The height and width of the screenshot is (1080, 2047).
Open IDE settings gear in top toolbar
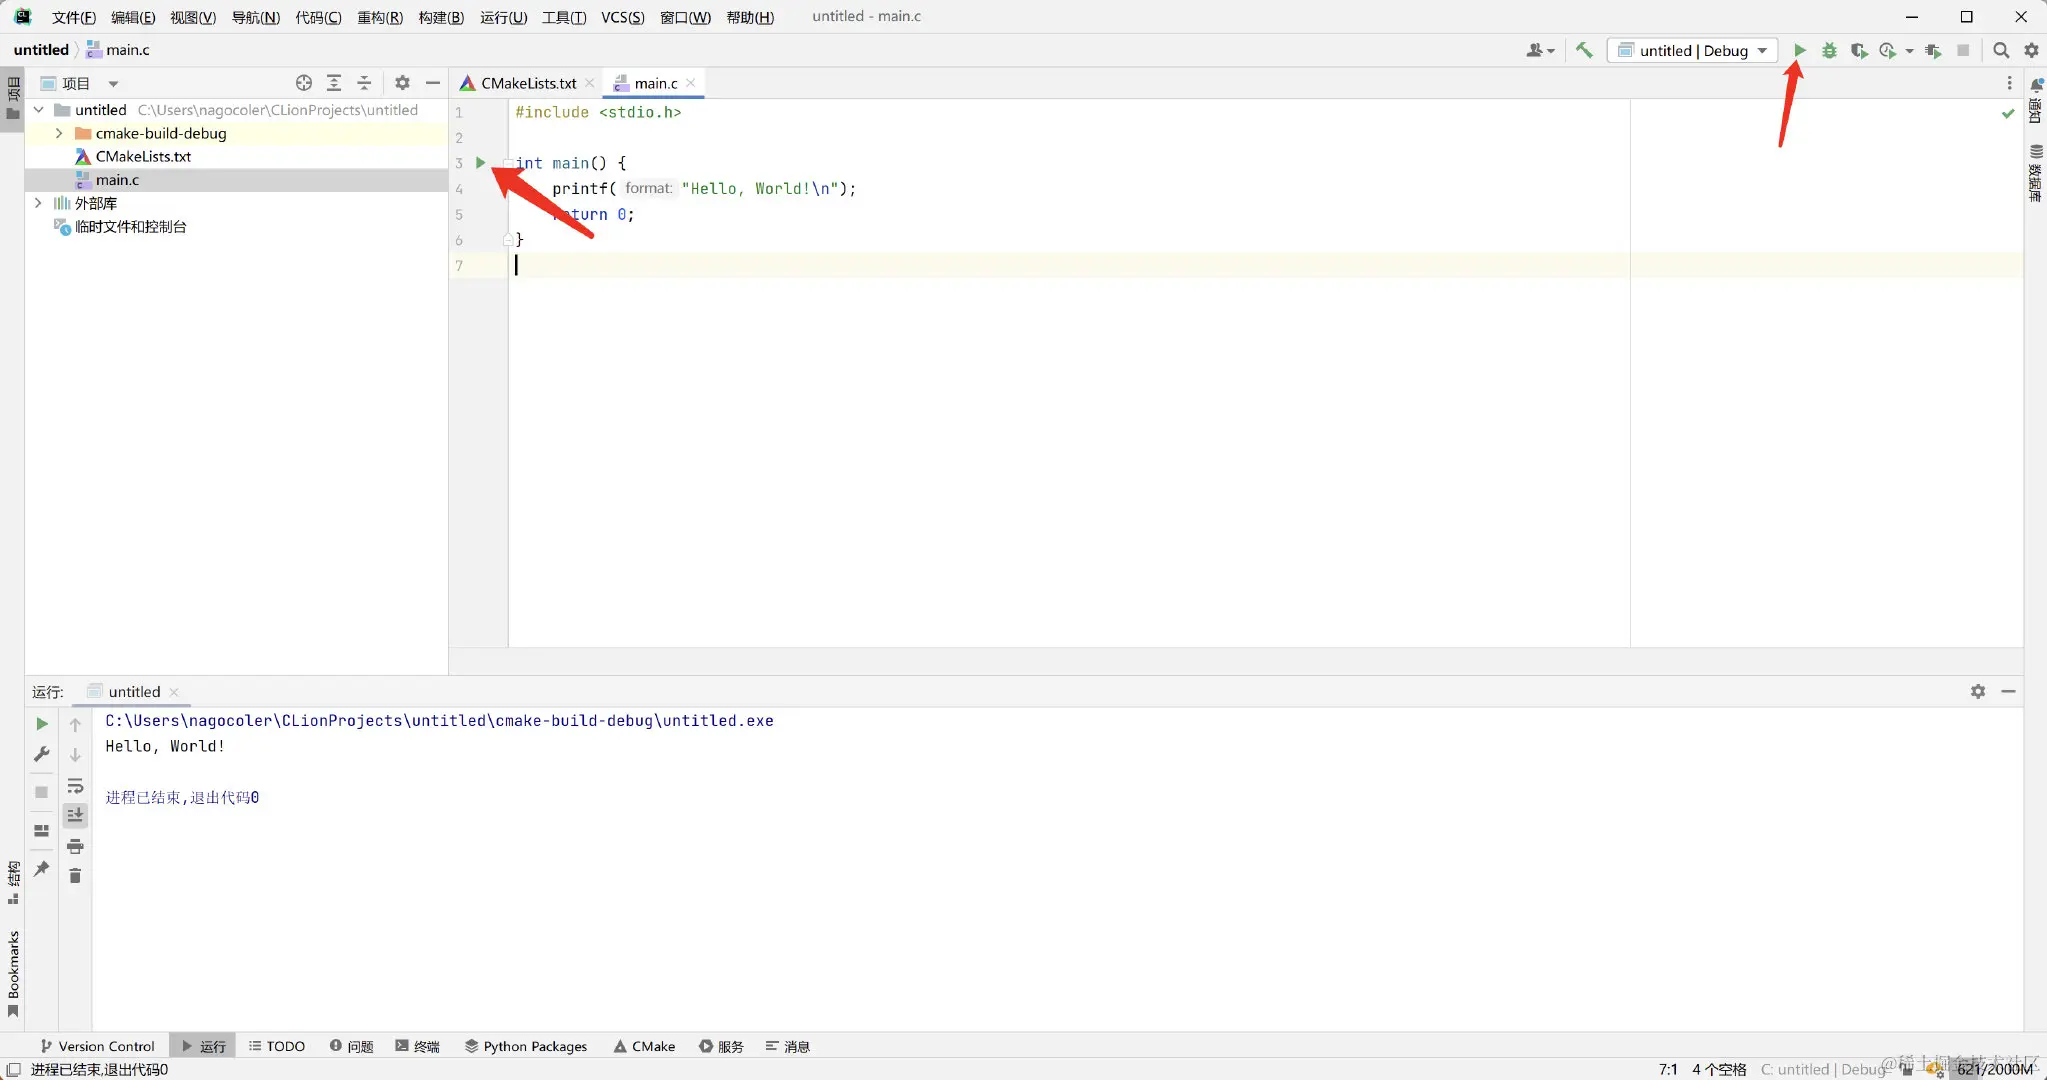coord(2031,50)
